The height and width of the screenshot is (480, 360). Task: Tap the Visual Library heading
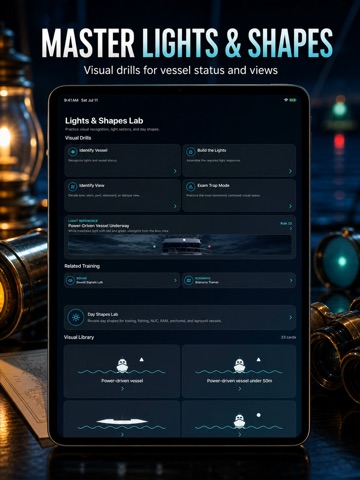79,337
